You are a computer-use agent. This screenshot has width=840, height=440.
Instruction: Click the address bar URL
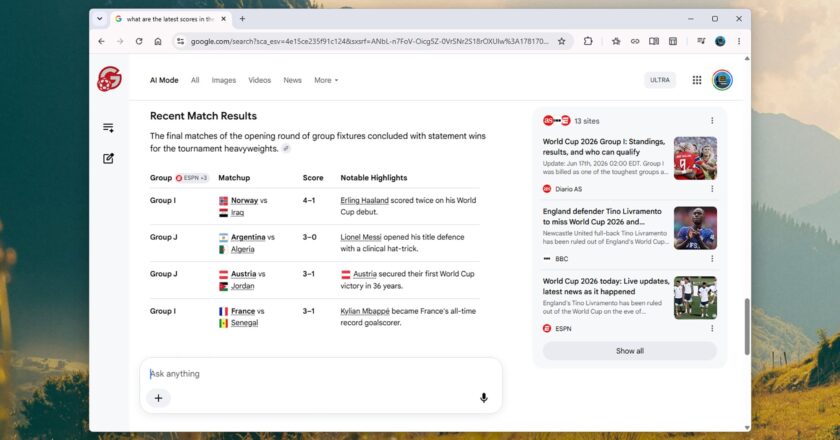(x=370, y=41)
